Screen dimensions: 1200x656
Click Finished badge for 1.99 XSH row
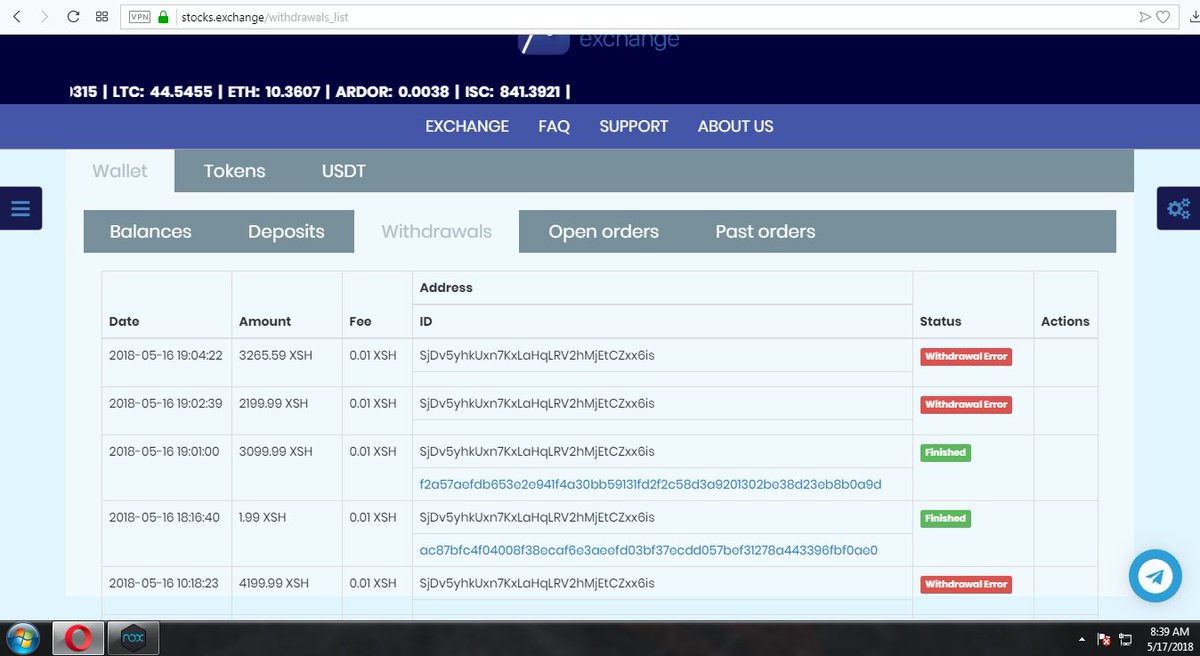pos(946,518)
